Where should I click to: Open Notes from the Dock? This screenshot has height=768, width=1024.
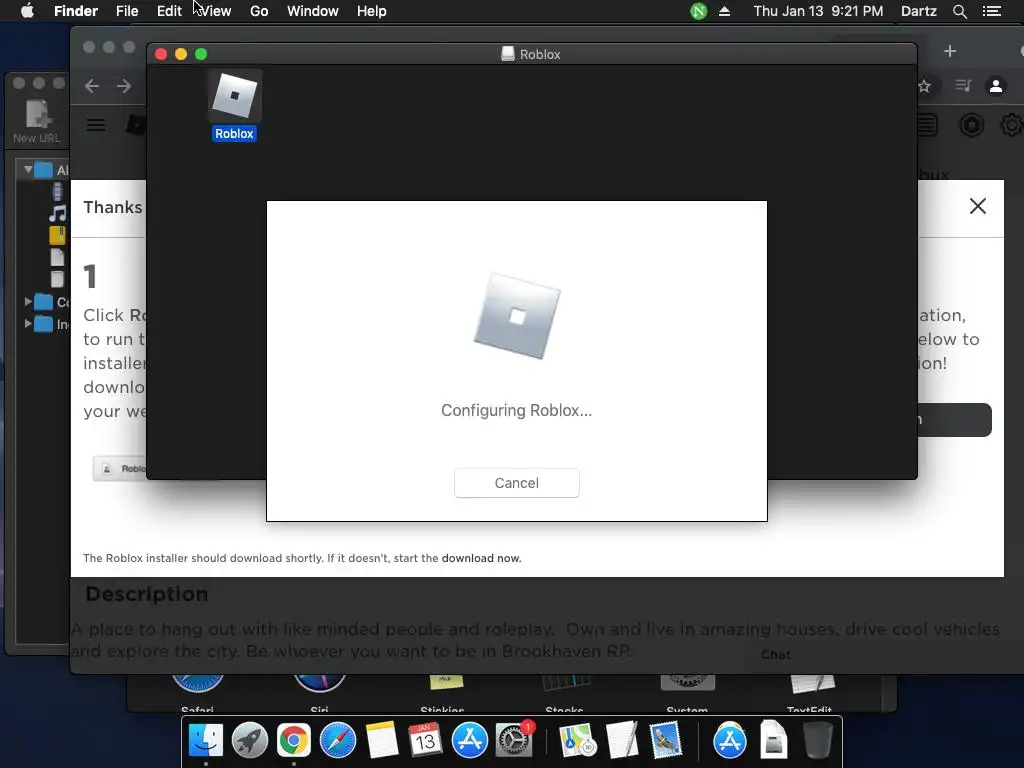coord(382,740)
